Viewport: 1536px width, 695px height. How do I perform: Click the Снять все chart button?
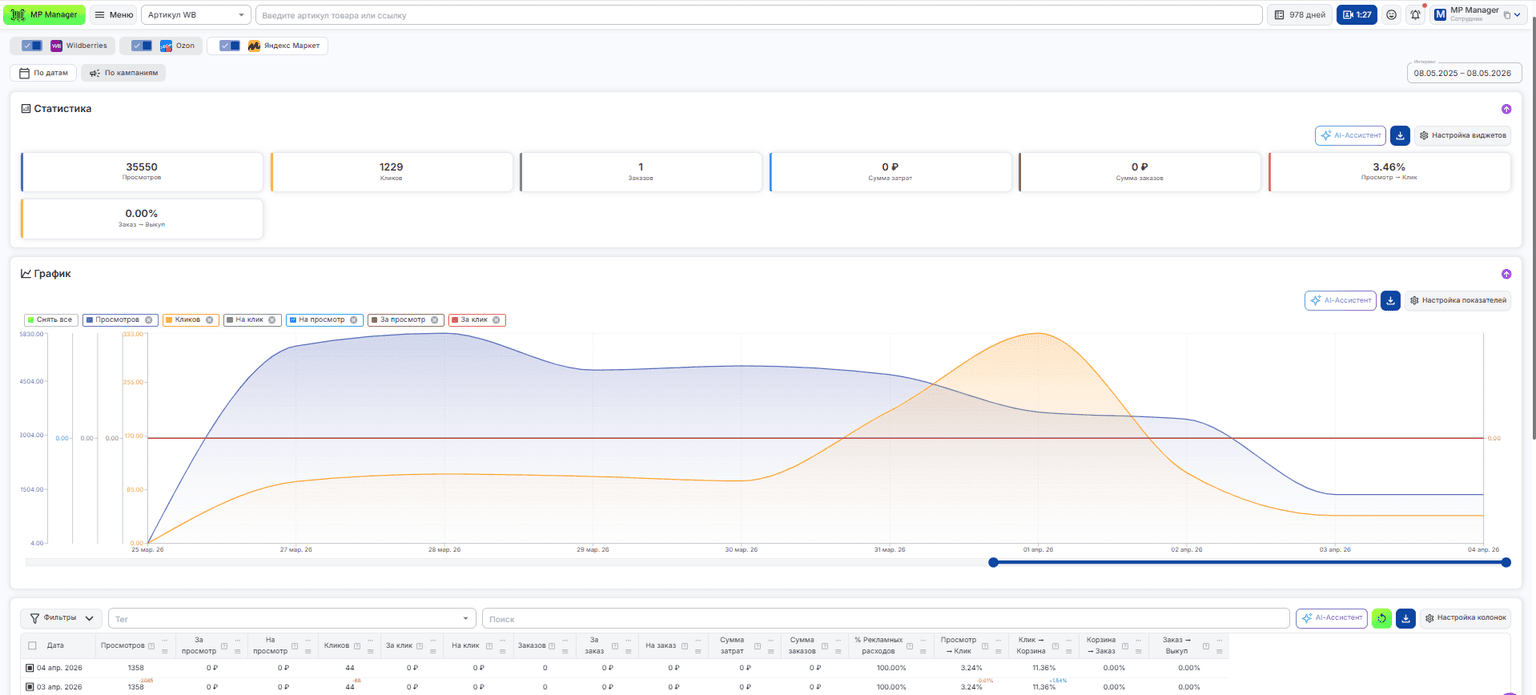click(50, 320)
